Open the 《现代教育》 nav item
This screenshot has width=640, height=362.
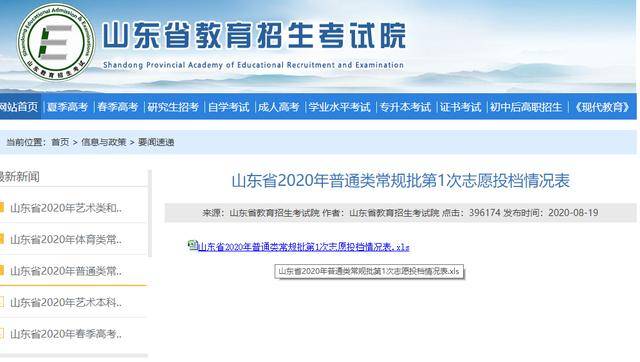[602, 107]
